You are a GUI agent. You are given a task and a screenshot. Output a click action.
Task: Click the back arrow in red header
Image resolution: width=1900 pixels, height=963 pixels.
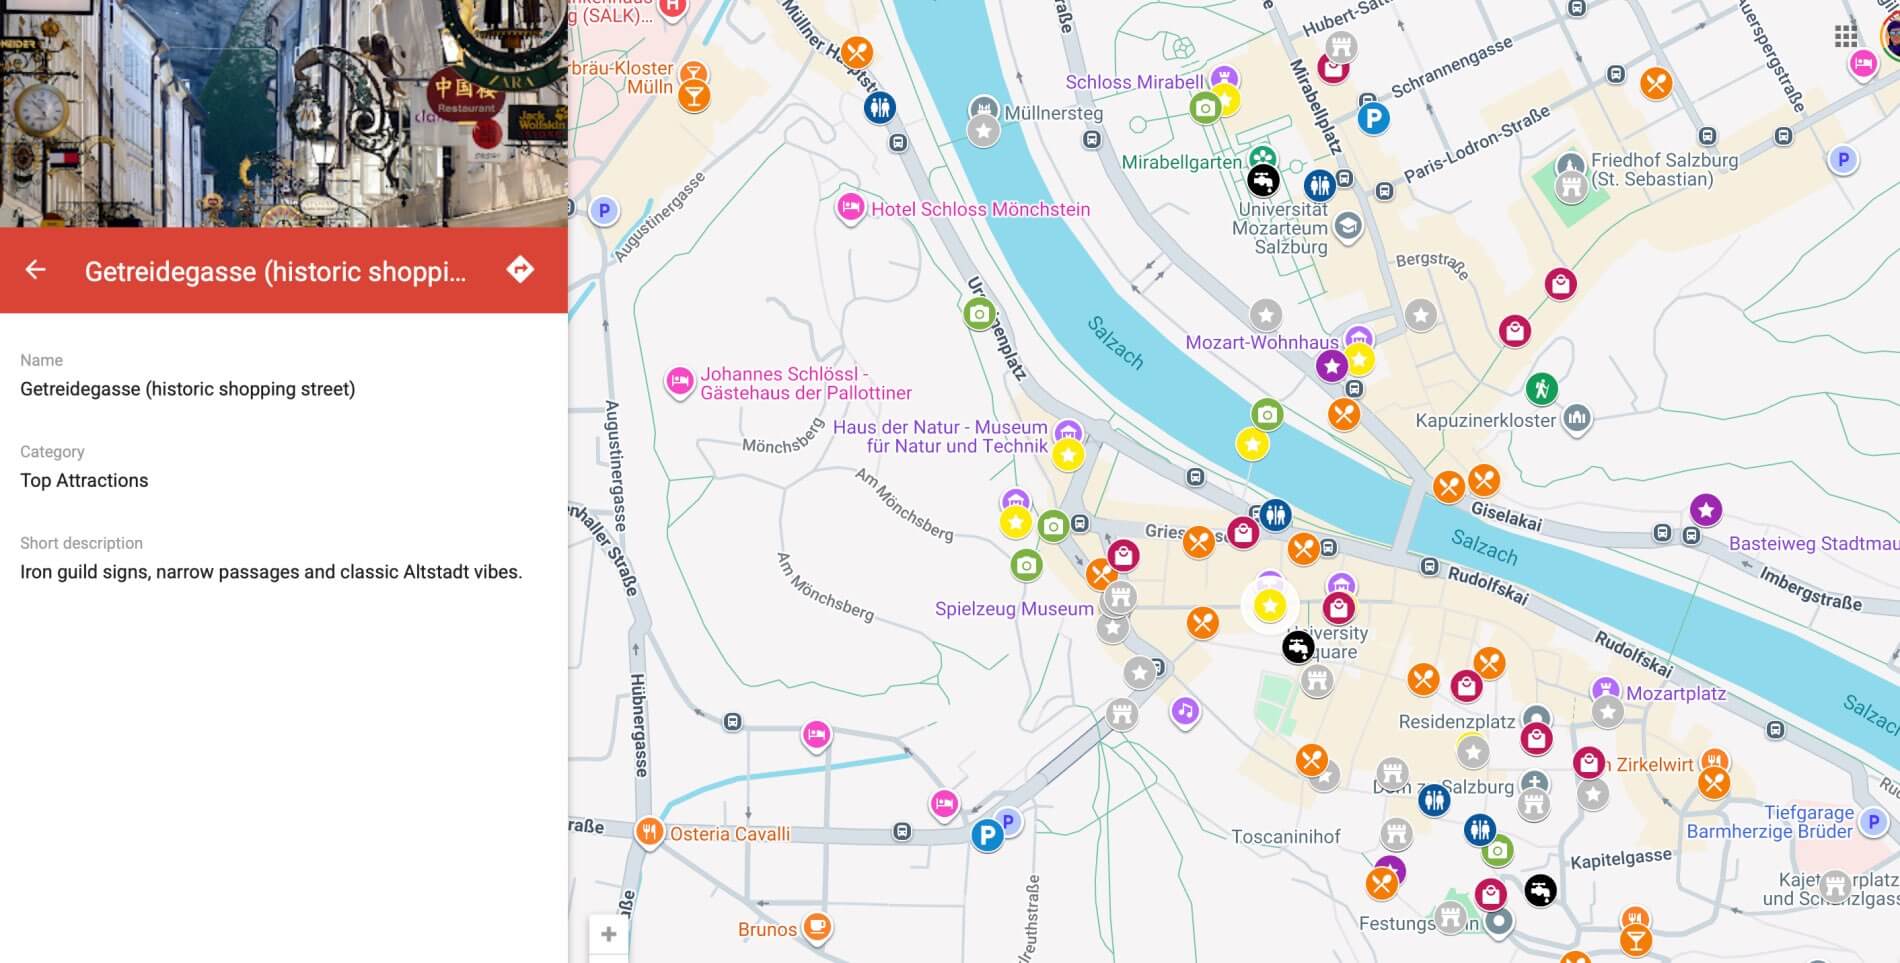click(x=36, y=270)
